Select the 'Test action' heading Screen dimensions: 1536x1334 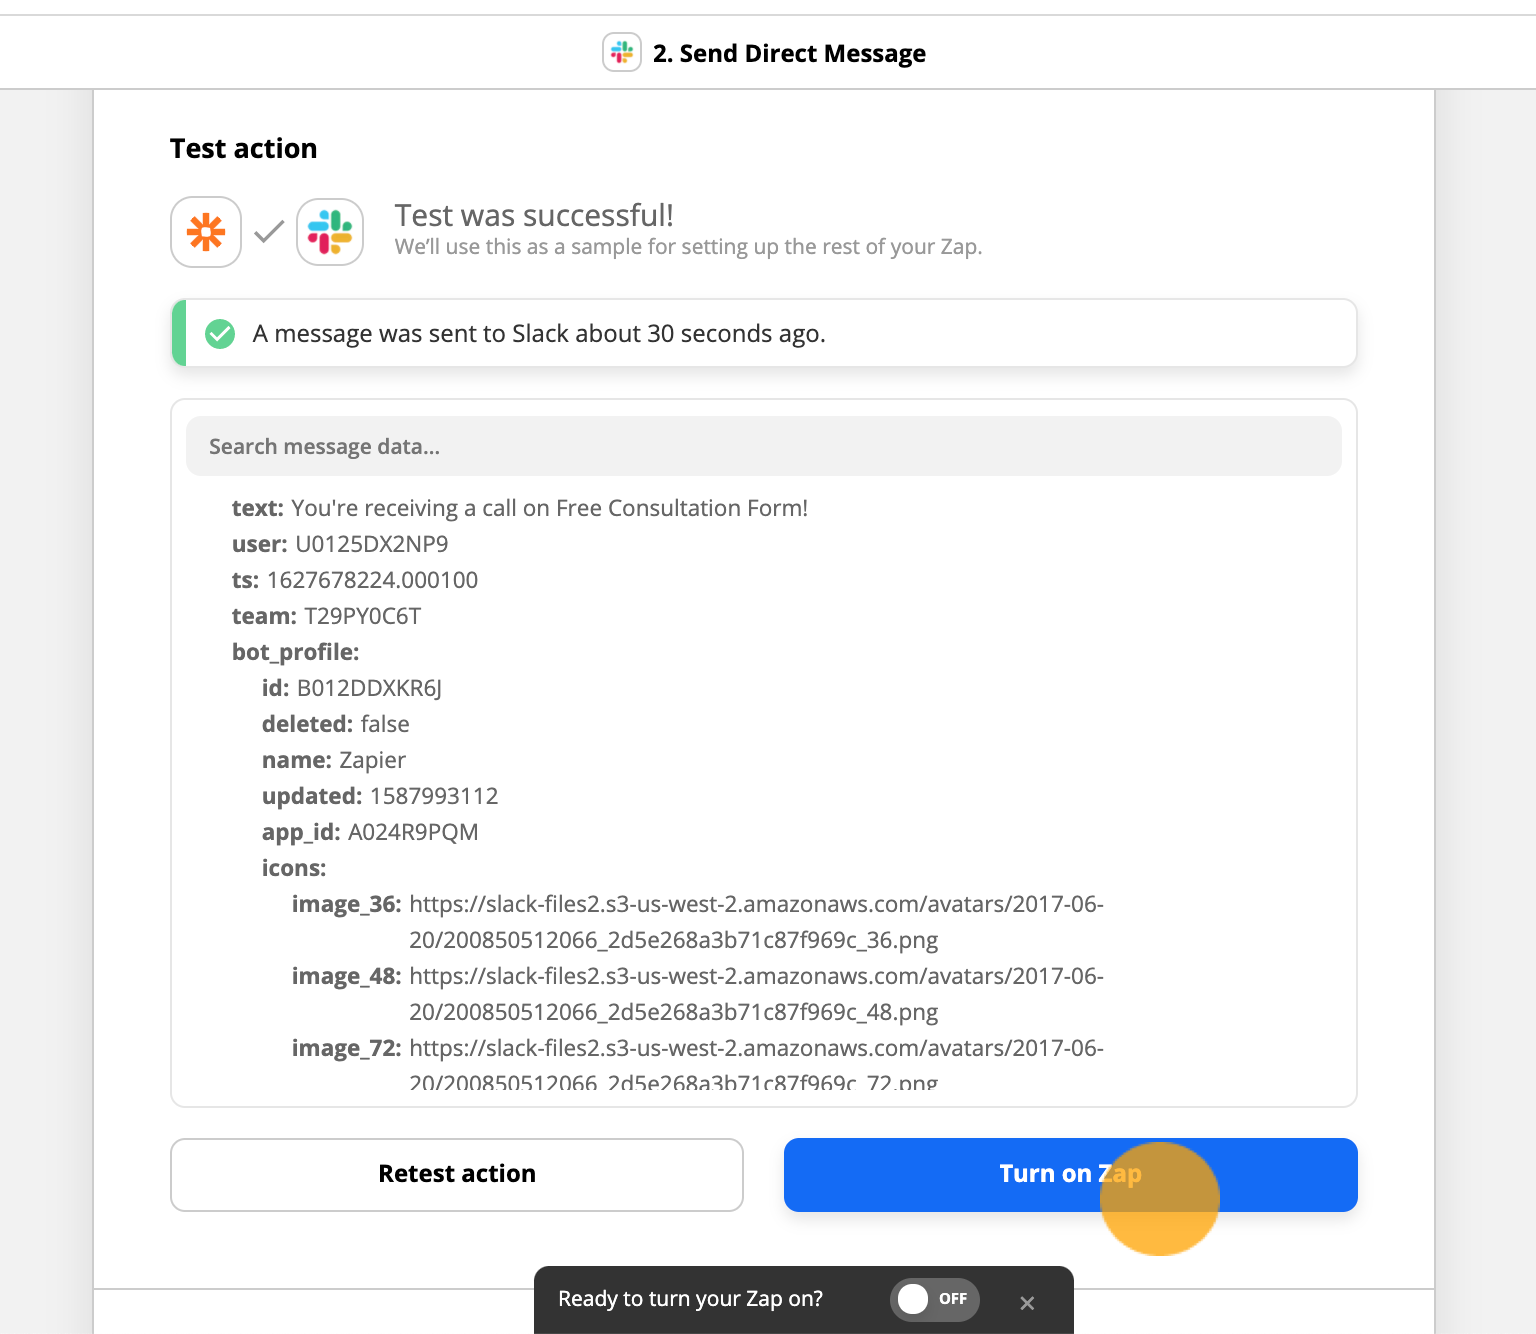[x=243, y=148]
